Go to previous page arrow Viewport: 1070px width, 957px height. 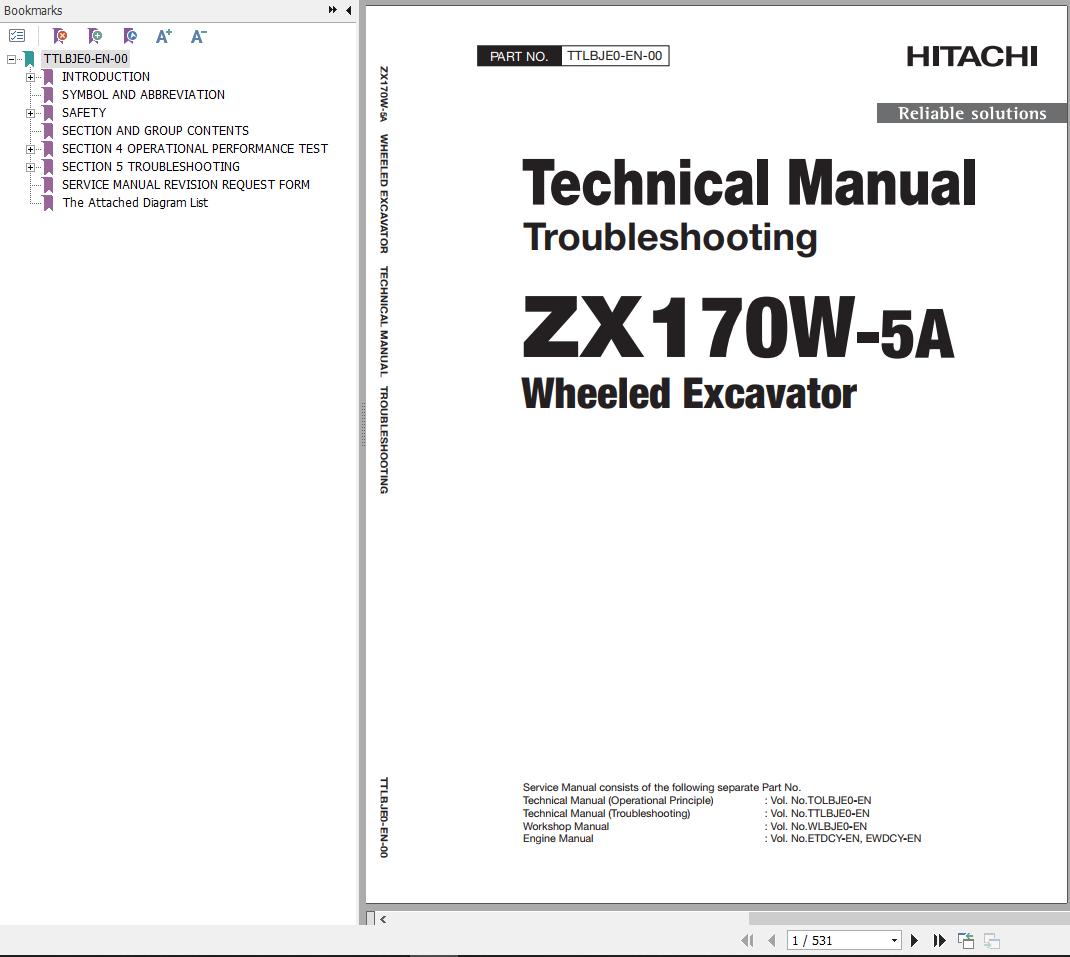772,941
